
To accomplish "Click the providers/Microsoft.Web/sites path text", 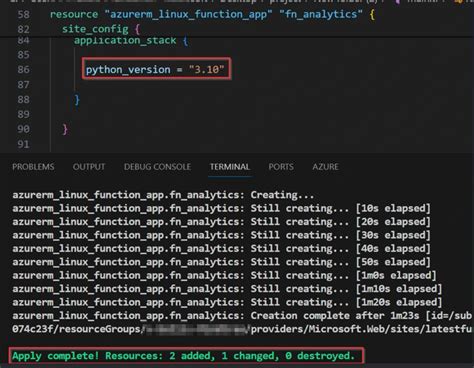I will point(361,329).
